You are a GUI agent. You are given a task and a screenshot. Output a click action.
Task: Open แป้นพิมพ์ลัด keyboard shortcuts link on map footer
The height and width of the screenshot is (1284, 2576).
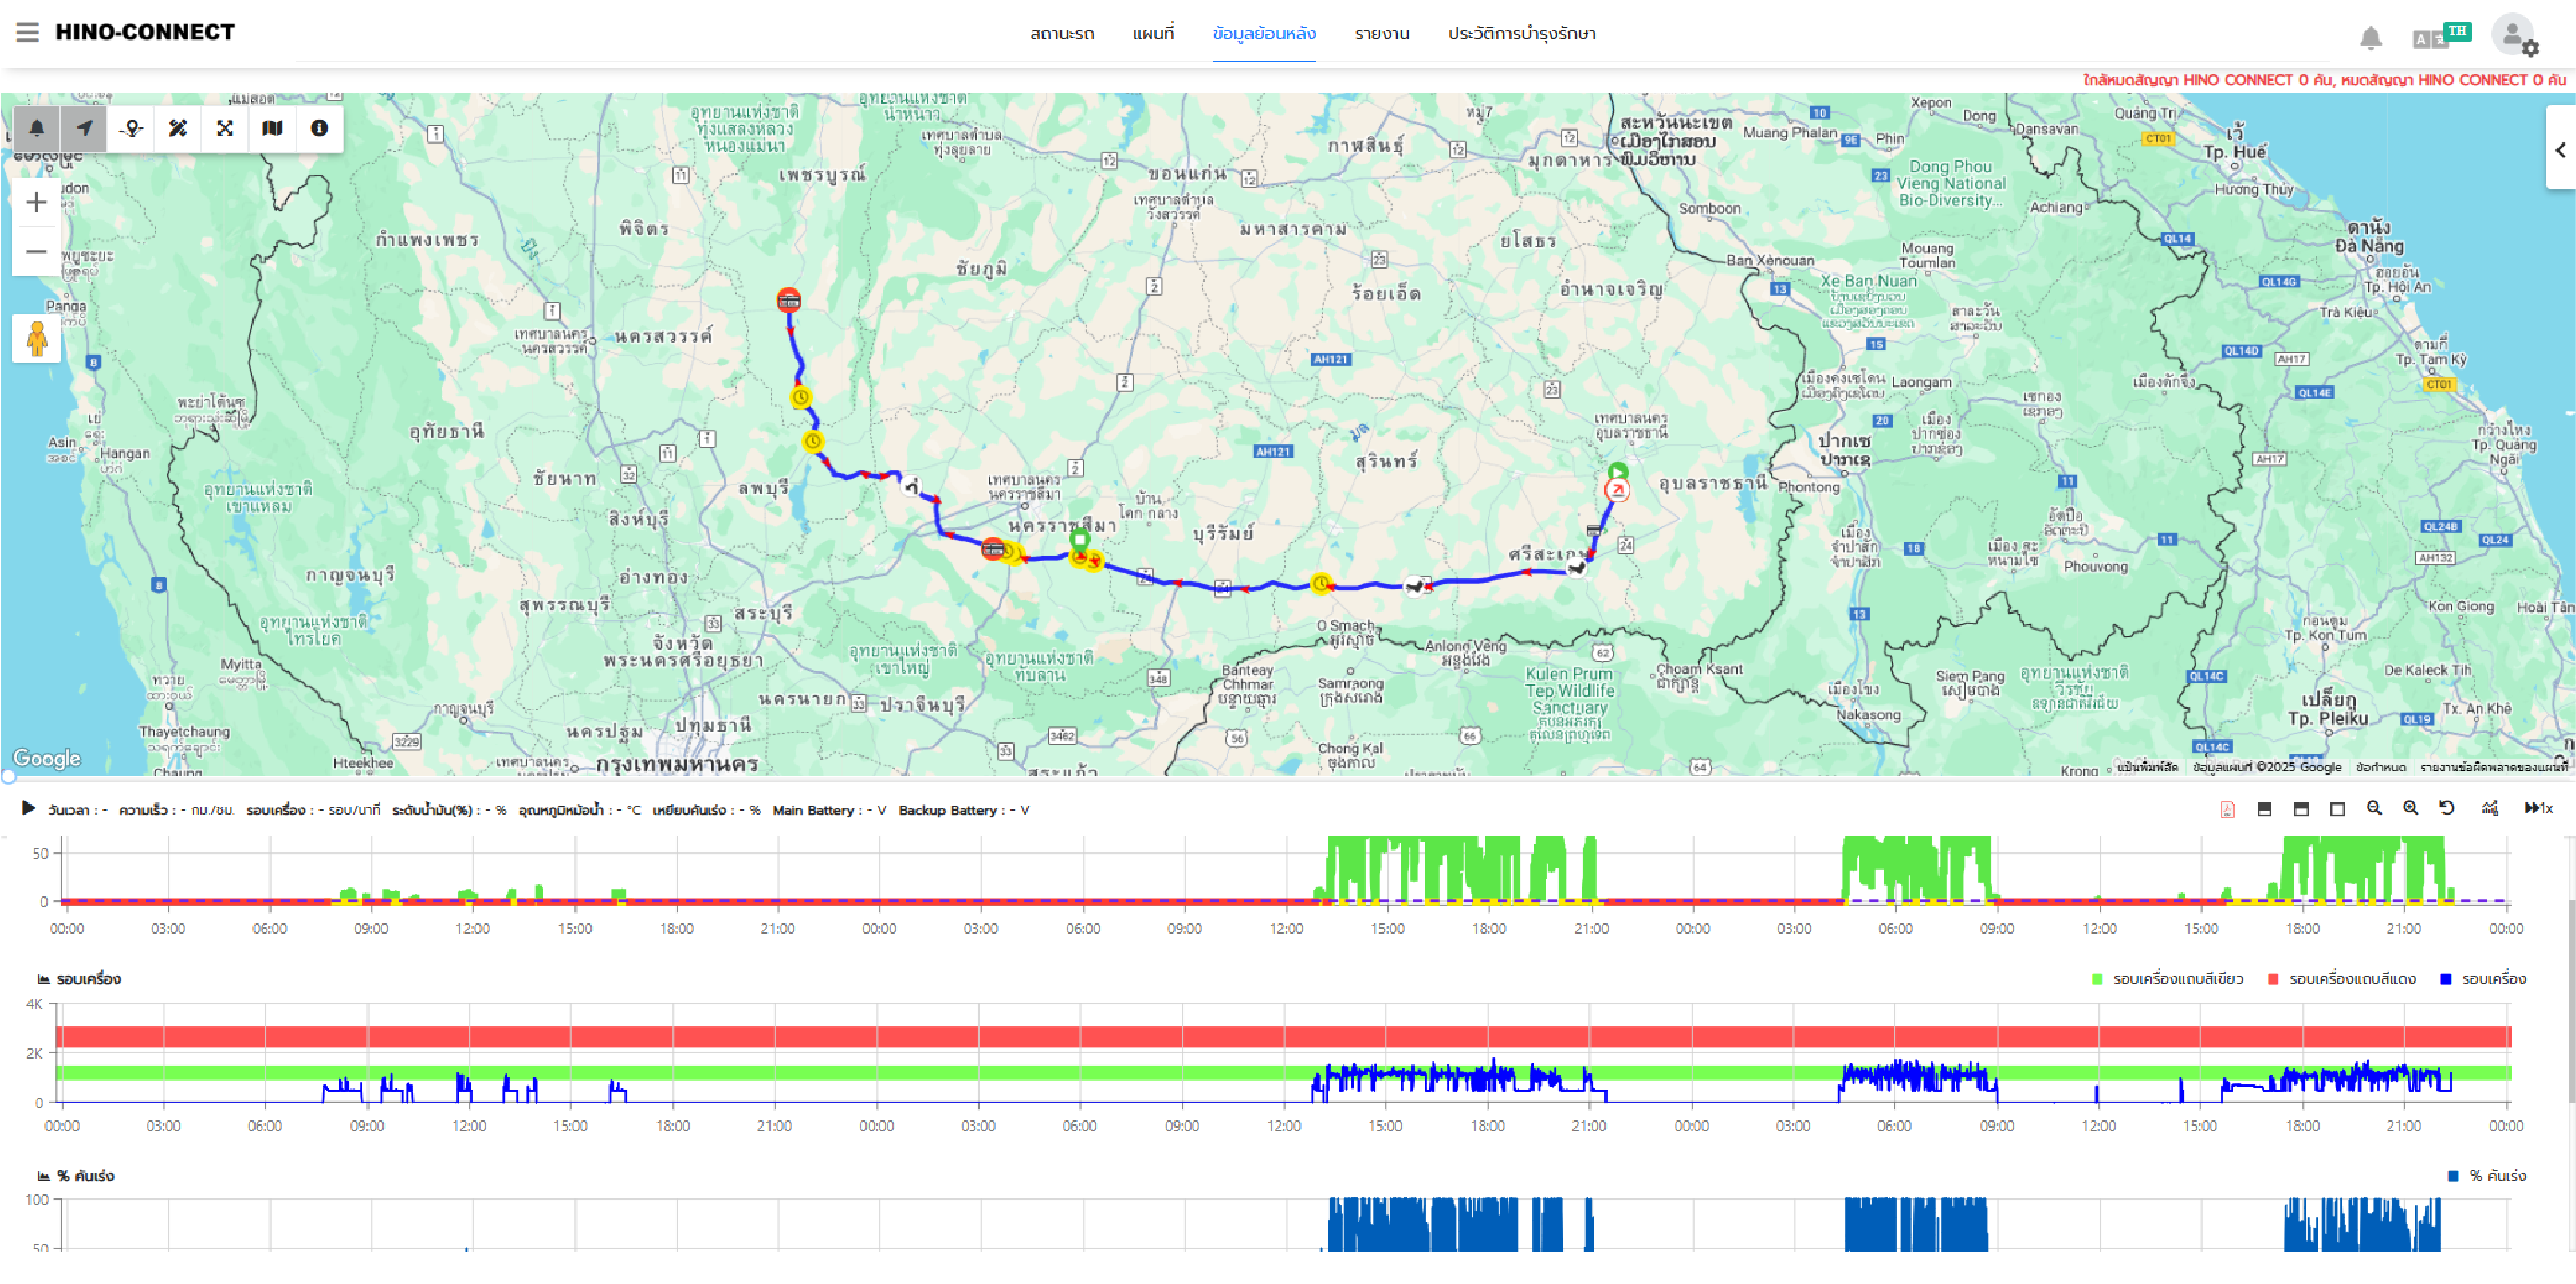2147,767
